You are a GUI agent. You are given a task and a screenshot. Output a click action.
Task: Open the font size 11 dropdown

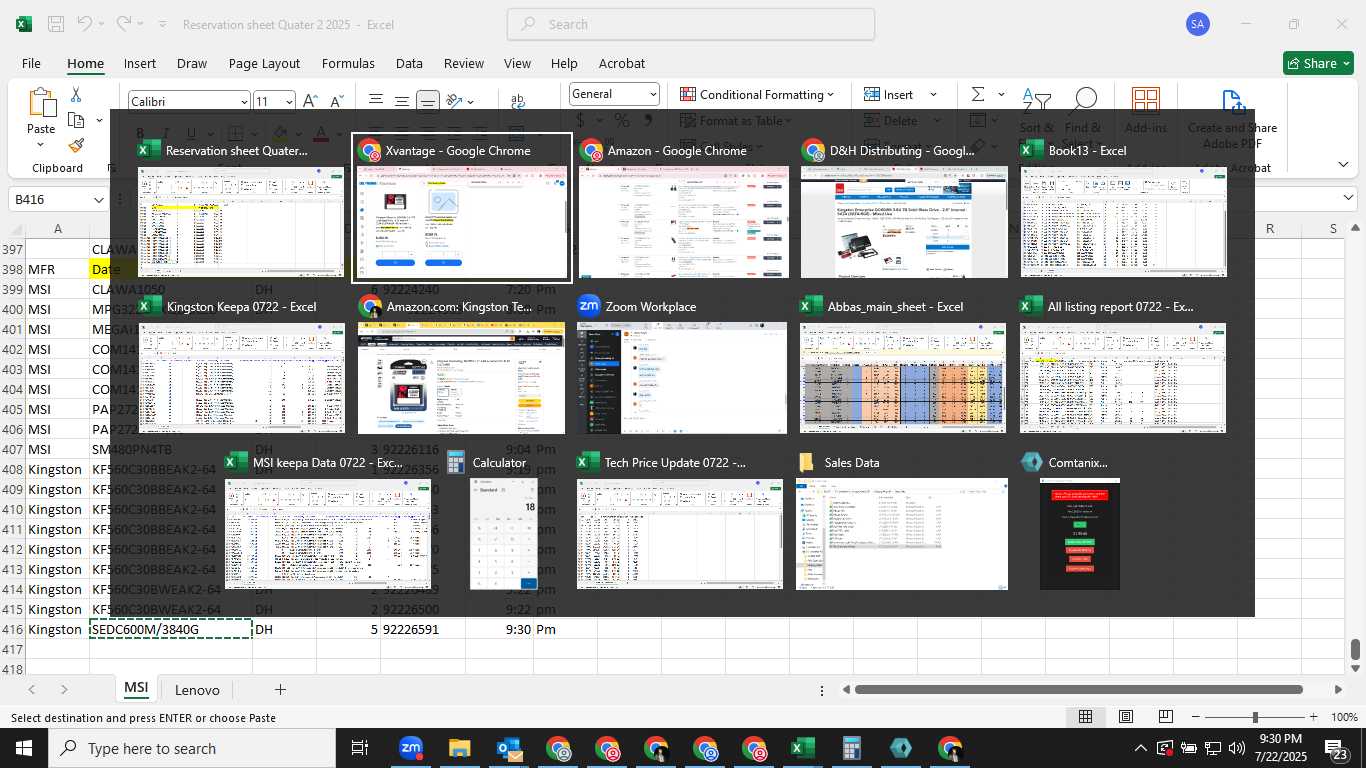pos(289,101)
